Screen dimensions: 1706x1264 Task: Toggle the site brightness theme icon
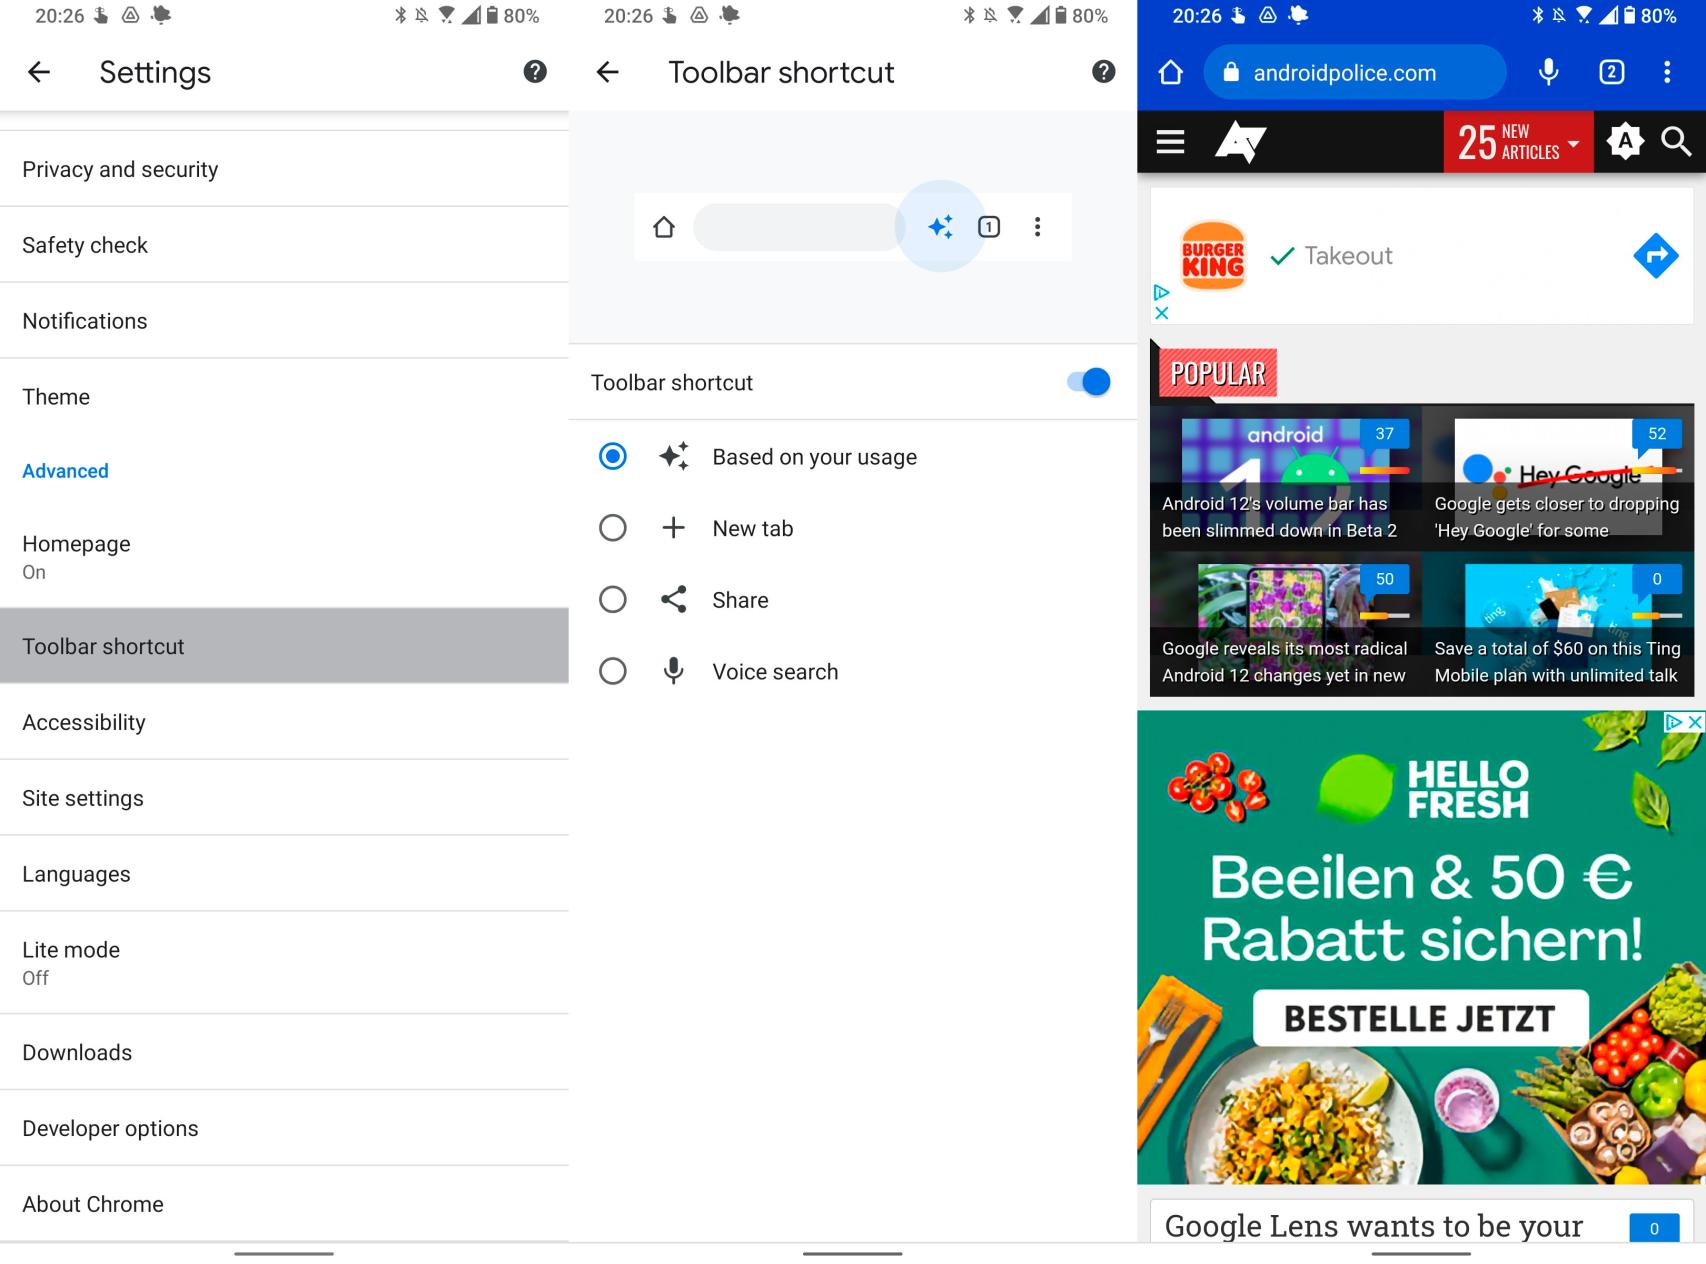coord(1625,142)
